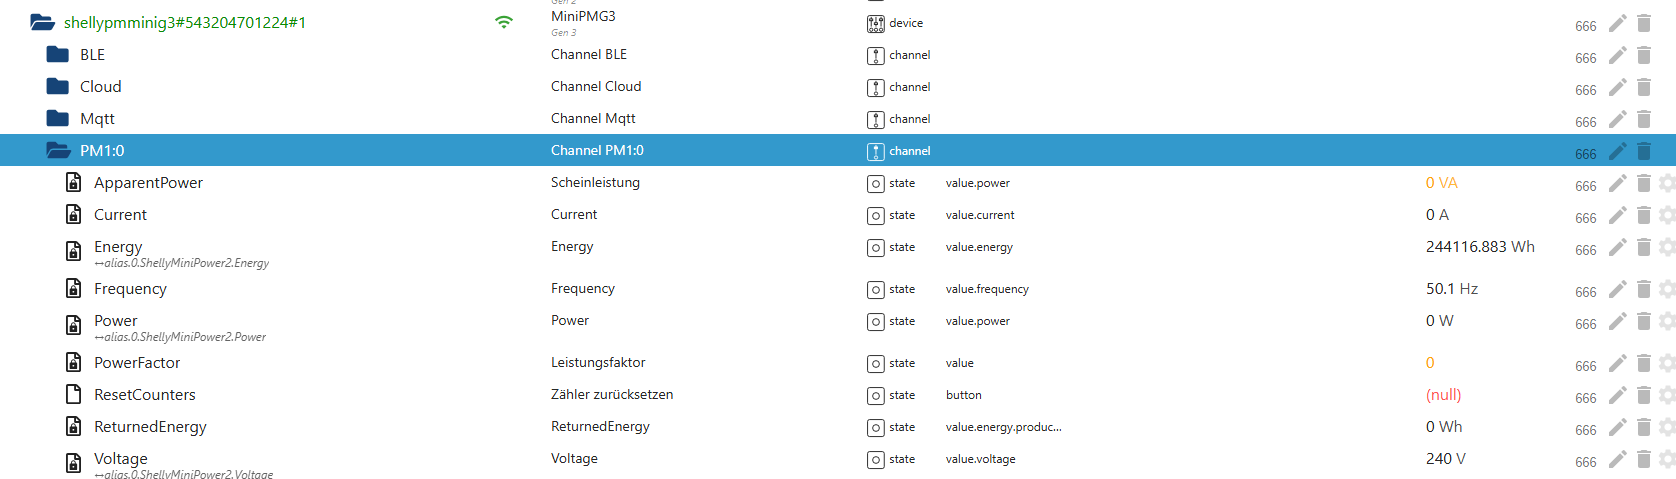Click the pencil icon on PM1:0 channel row
The image size is (1676, 479).
click(1617, 151)
